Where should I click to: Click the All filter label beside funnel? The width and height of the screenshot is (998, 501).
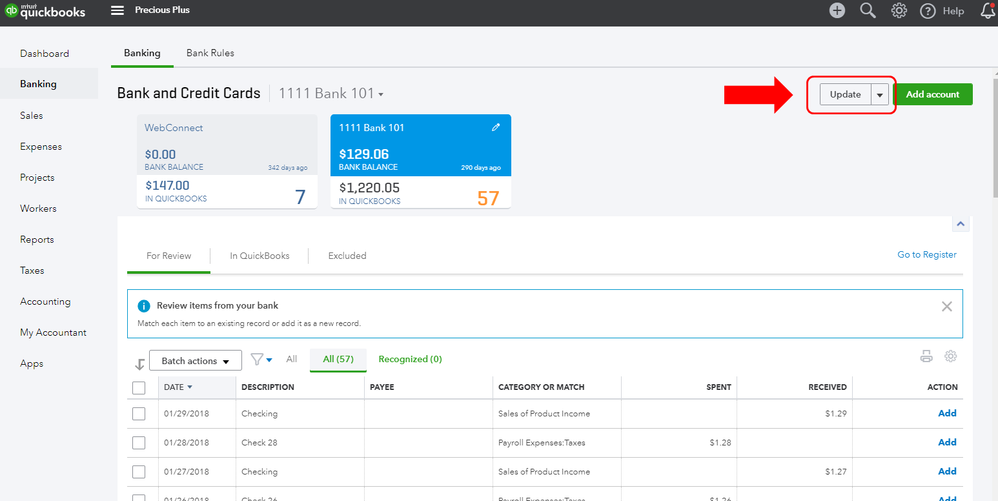tap(292, 359)
